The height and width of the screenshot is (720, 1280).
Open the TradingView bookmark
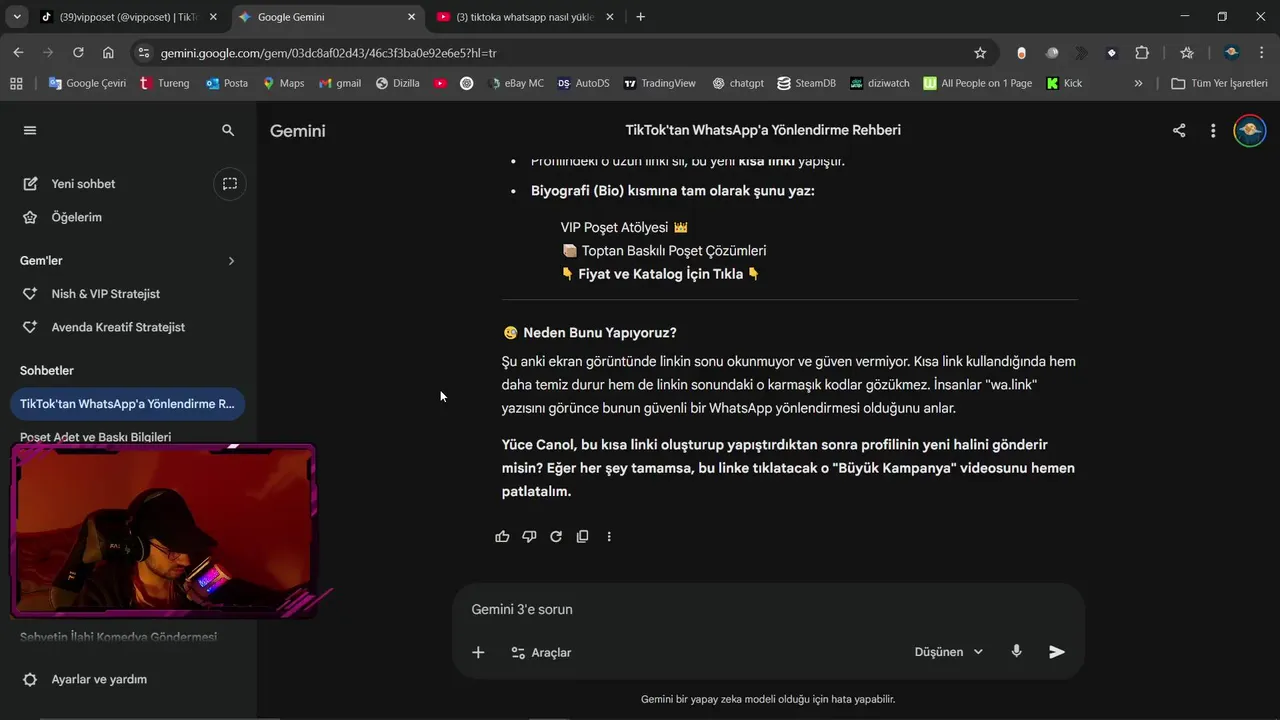click(x=659, y=83)
